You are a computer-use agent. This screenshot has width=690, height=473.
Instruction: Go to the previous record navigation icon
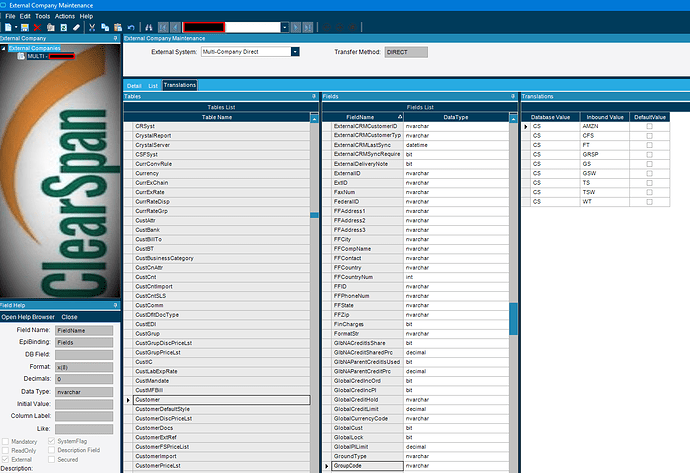(176, 27)
